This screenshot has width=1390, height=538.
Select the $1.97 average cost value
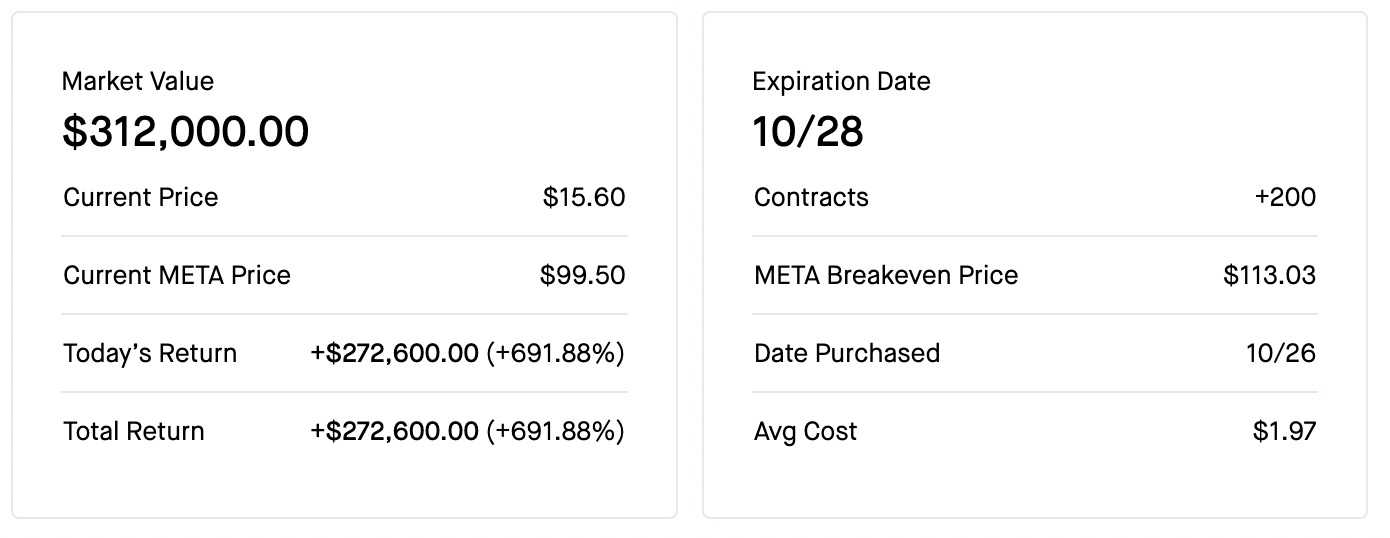coord(1284,431)
